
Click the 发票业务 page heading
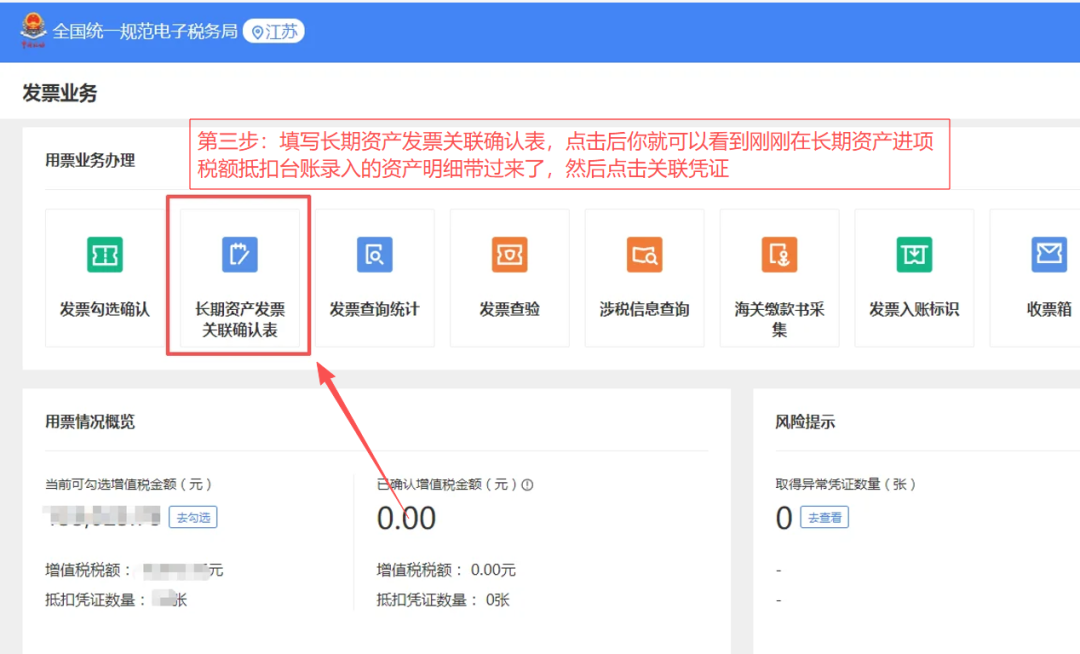click(x=60, y=93)
